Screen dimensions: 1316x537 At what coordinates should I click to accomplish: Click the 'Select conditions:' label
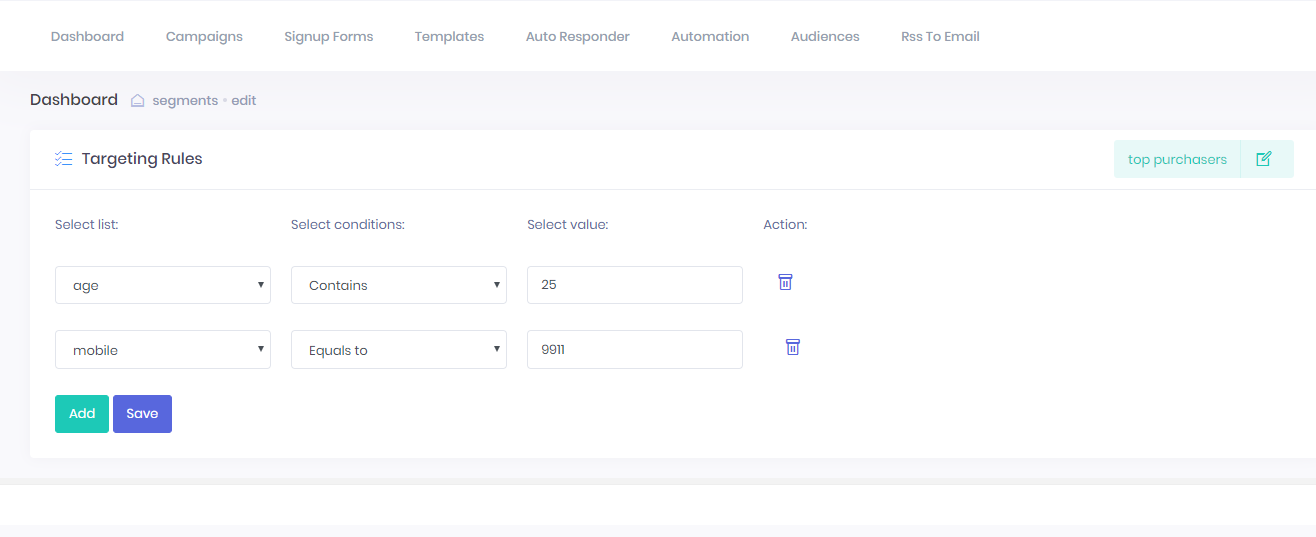348,225
